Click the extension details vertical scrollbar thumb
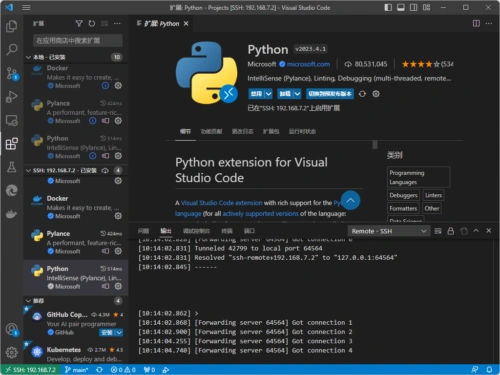Screen dimensions: 500x375 point(375,145)
